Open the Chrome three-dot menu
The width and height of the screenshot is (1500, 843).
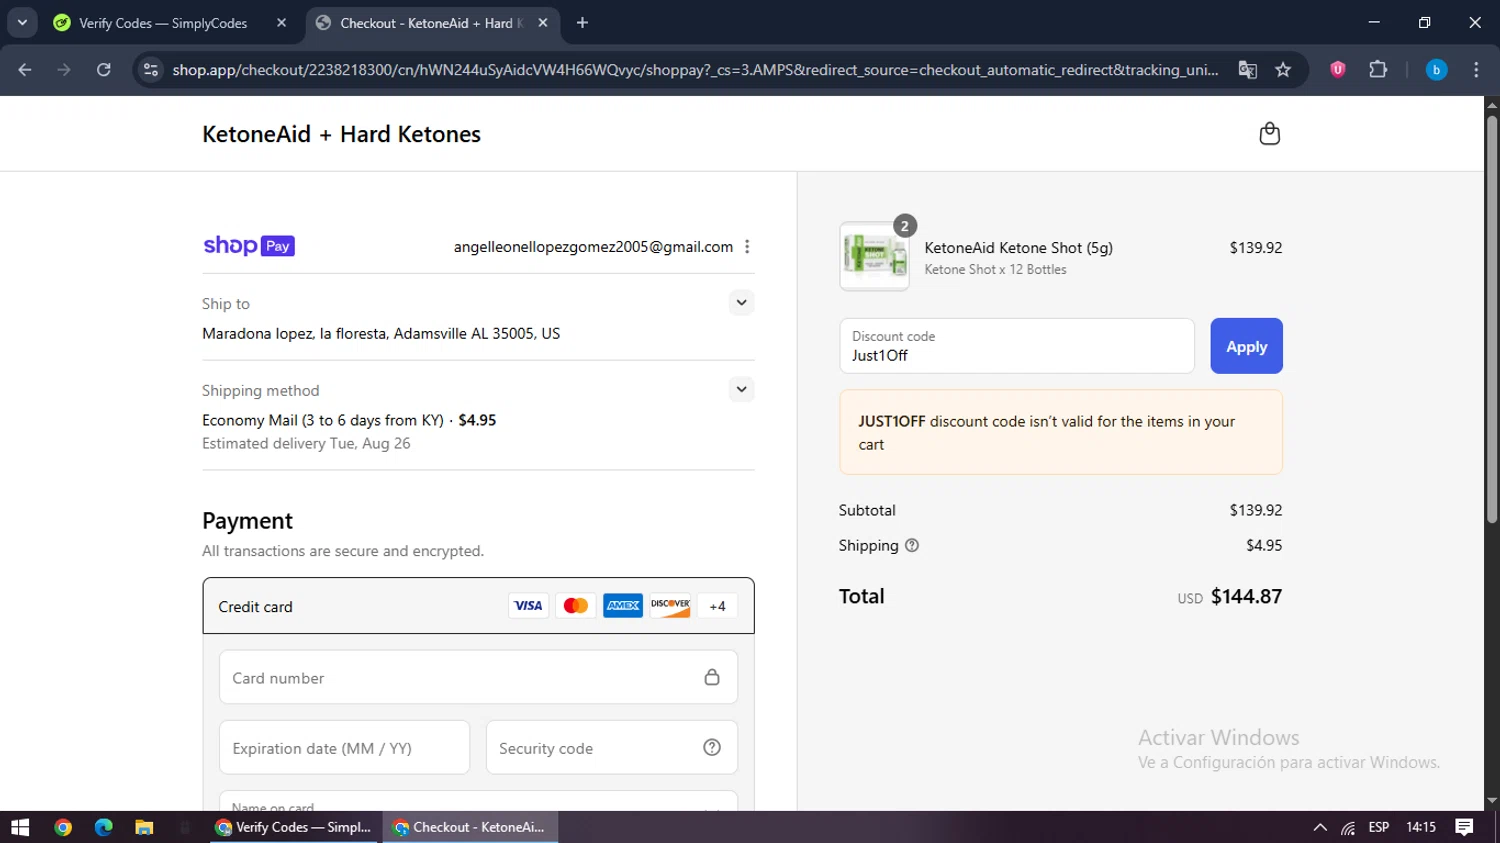tap(1476, 70)
